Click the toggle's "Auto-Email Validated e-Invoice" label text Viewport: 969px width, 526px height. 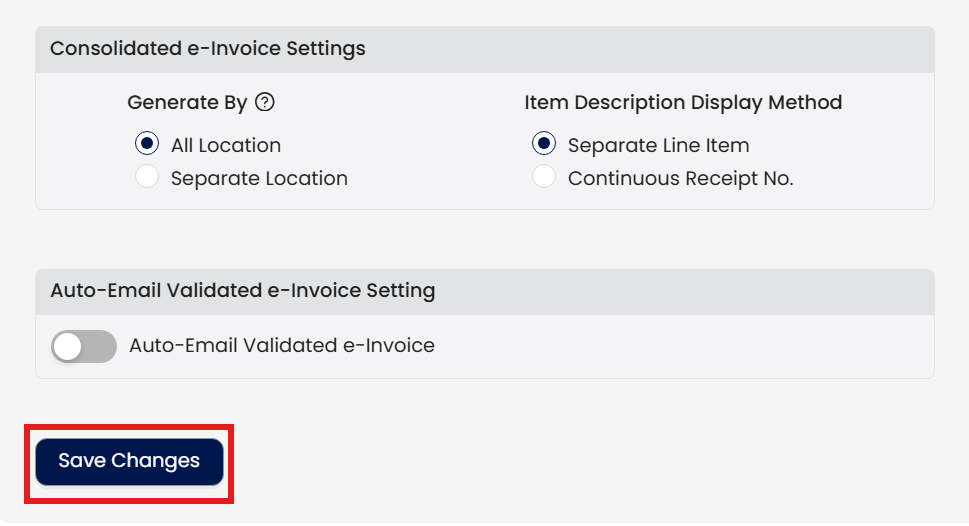click(x=282, y=346)
